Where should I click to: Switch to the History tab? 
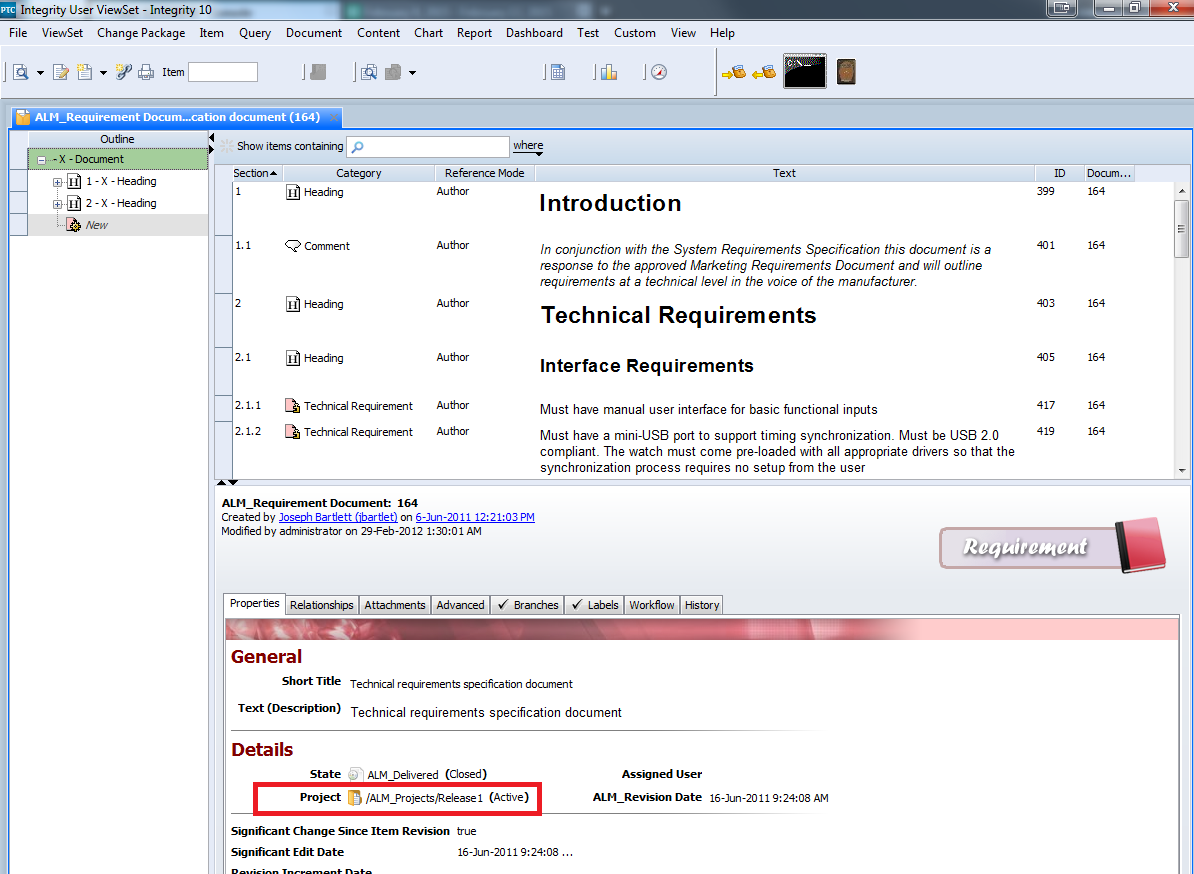[x=701, y=605]
